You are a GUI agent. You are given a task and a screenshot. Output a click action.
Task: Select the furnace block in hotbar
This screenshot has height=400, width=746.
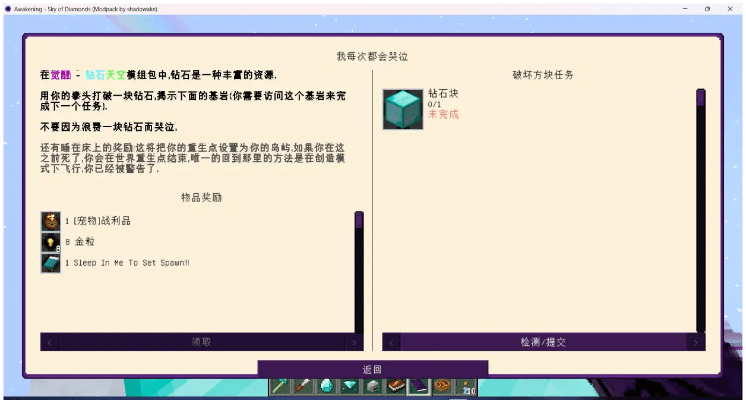[x=373, y=386]
